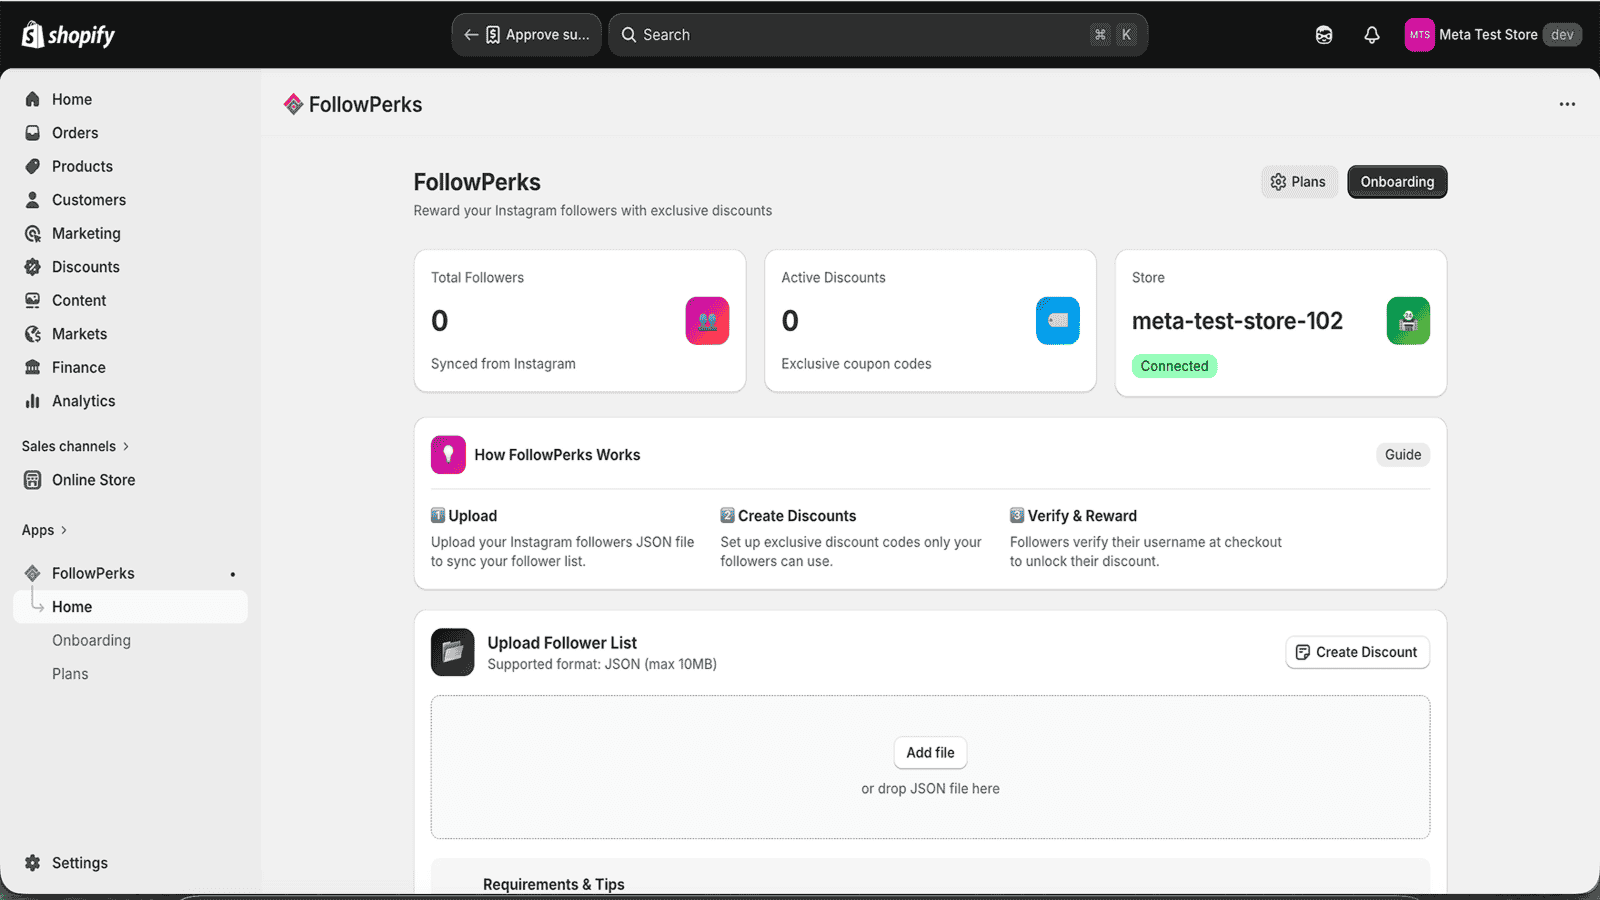
Task: Click the Search field in the top bar
Action: pyautogui.click(x=860, y=35)
